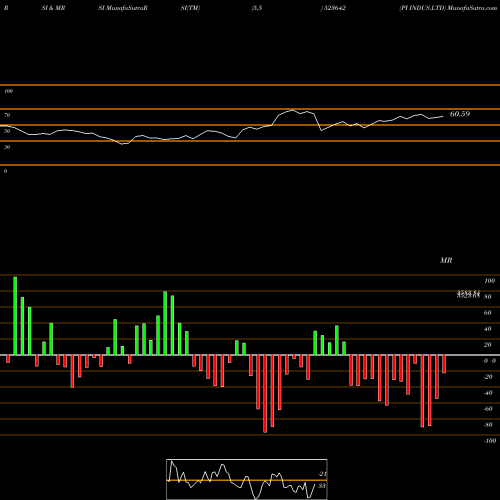Click the MR axis label 40
This screenshot has width=500, height=500.
(487, 329)
